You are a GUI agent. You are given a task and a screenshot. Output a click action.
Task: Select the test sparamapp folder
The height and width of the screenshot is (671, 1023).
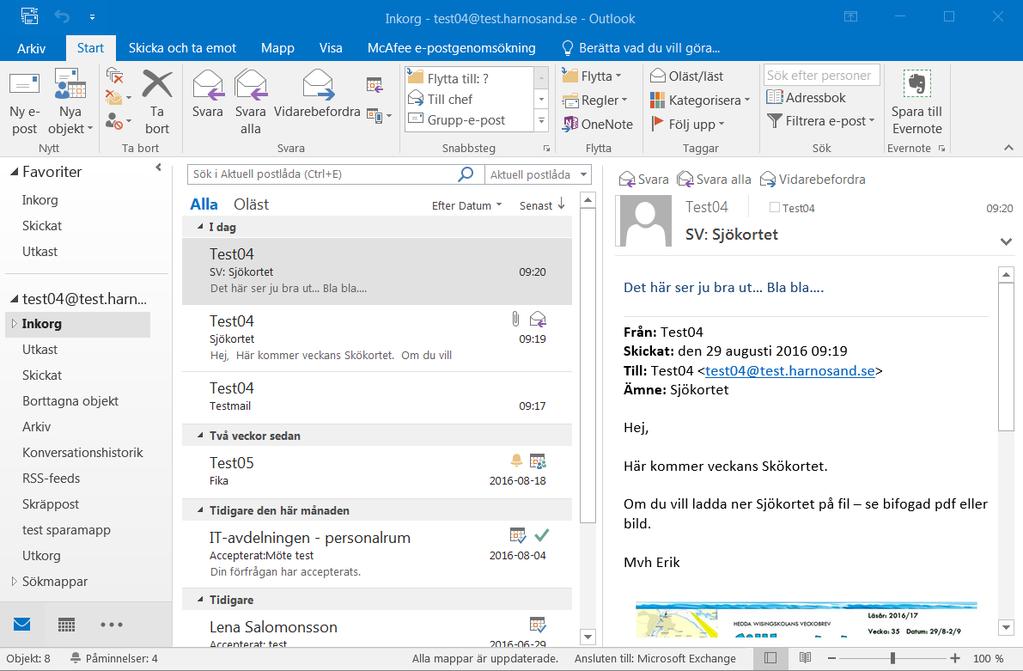point(66,530)
